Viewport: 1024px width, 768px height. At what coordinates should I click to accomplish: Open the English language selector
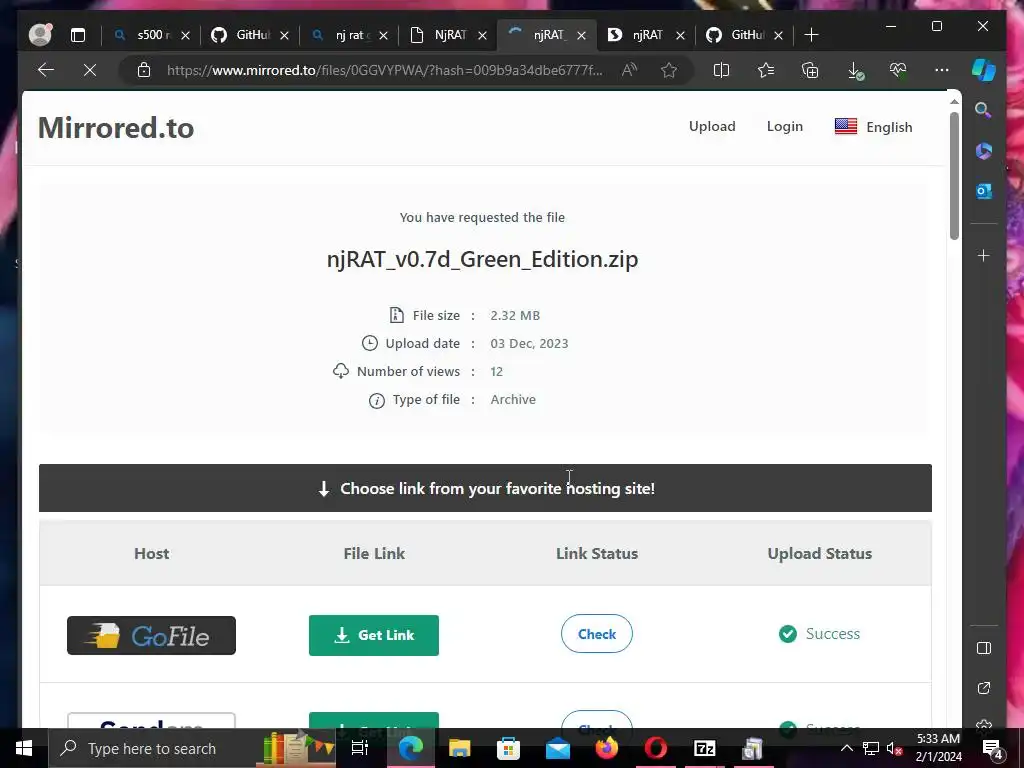click(873, 127)
